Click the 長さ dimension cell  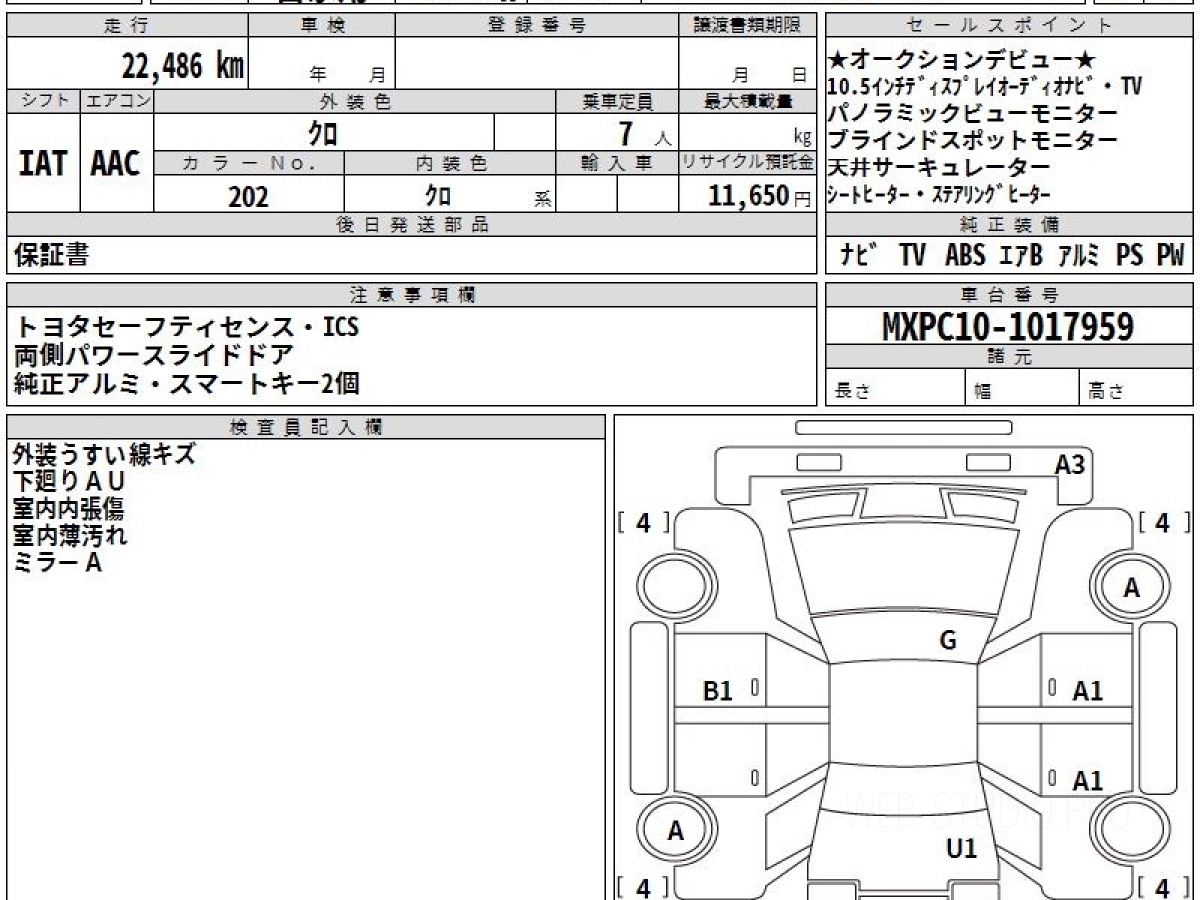895,388
